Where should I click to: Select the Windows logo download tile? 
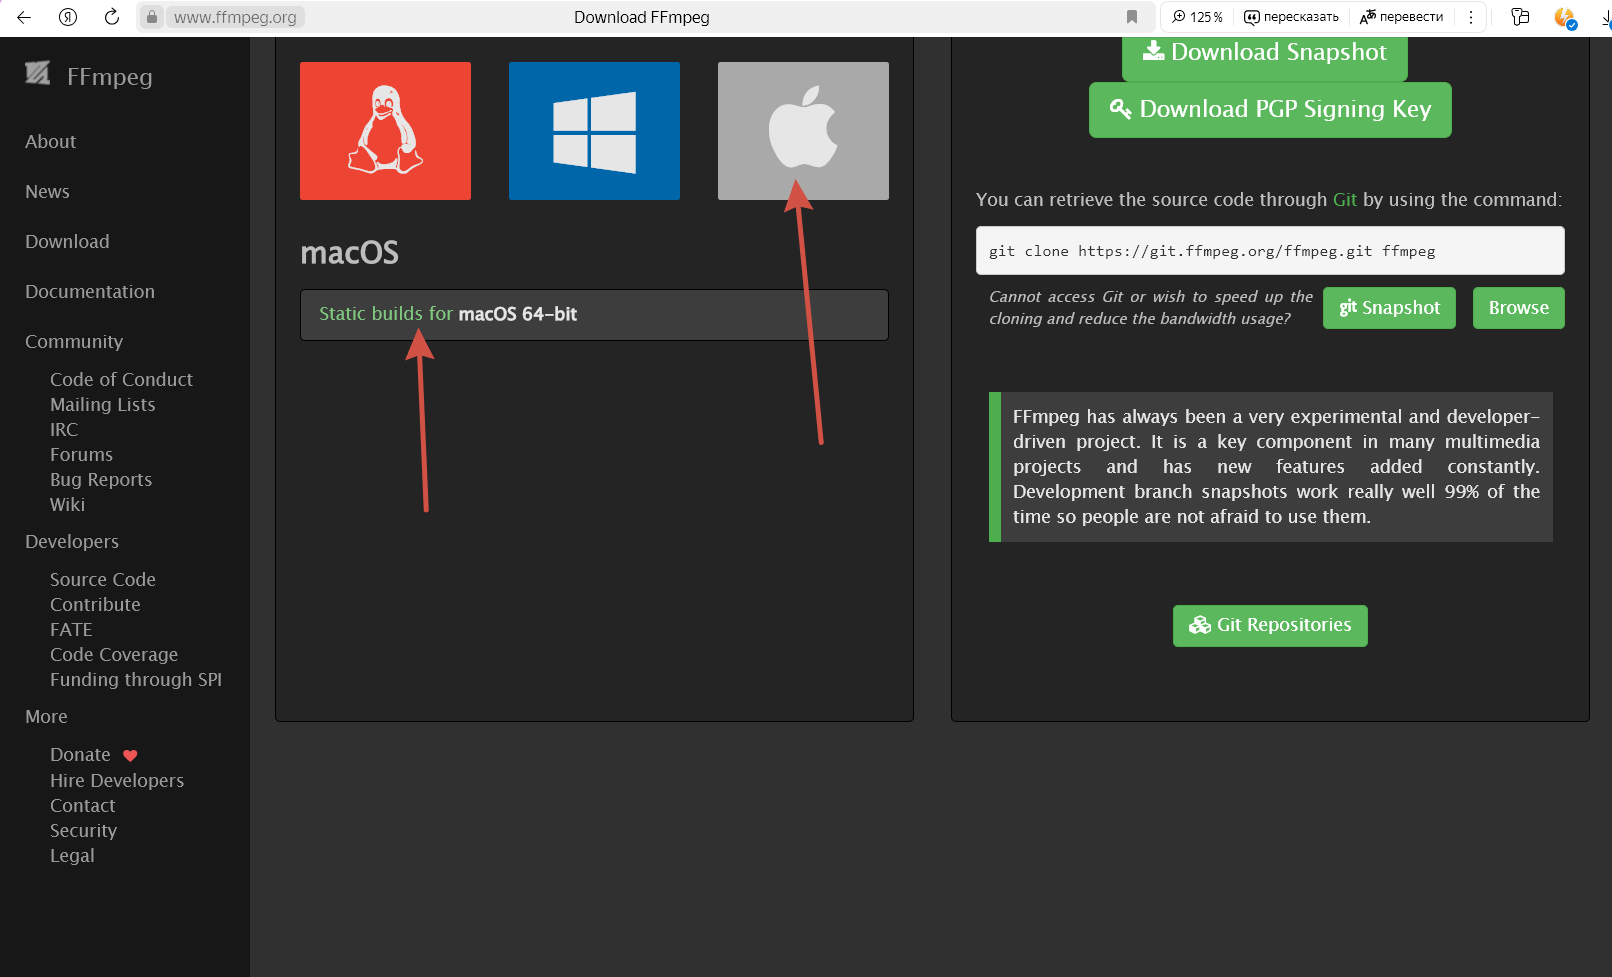pos(594,131)
